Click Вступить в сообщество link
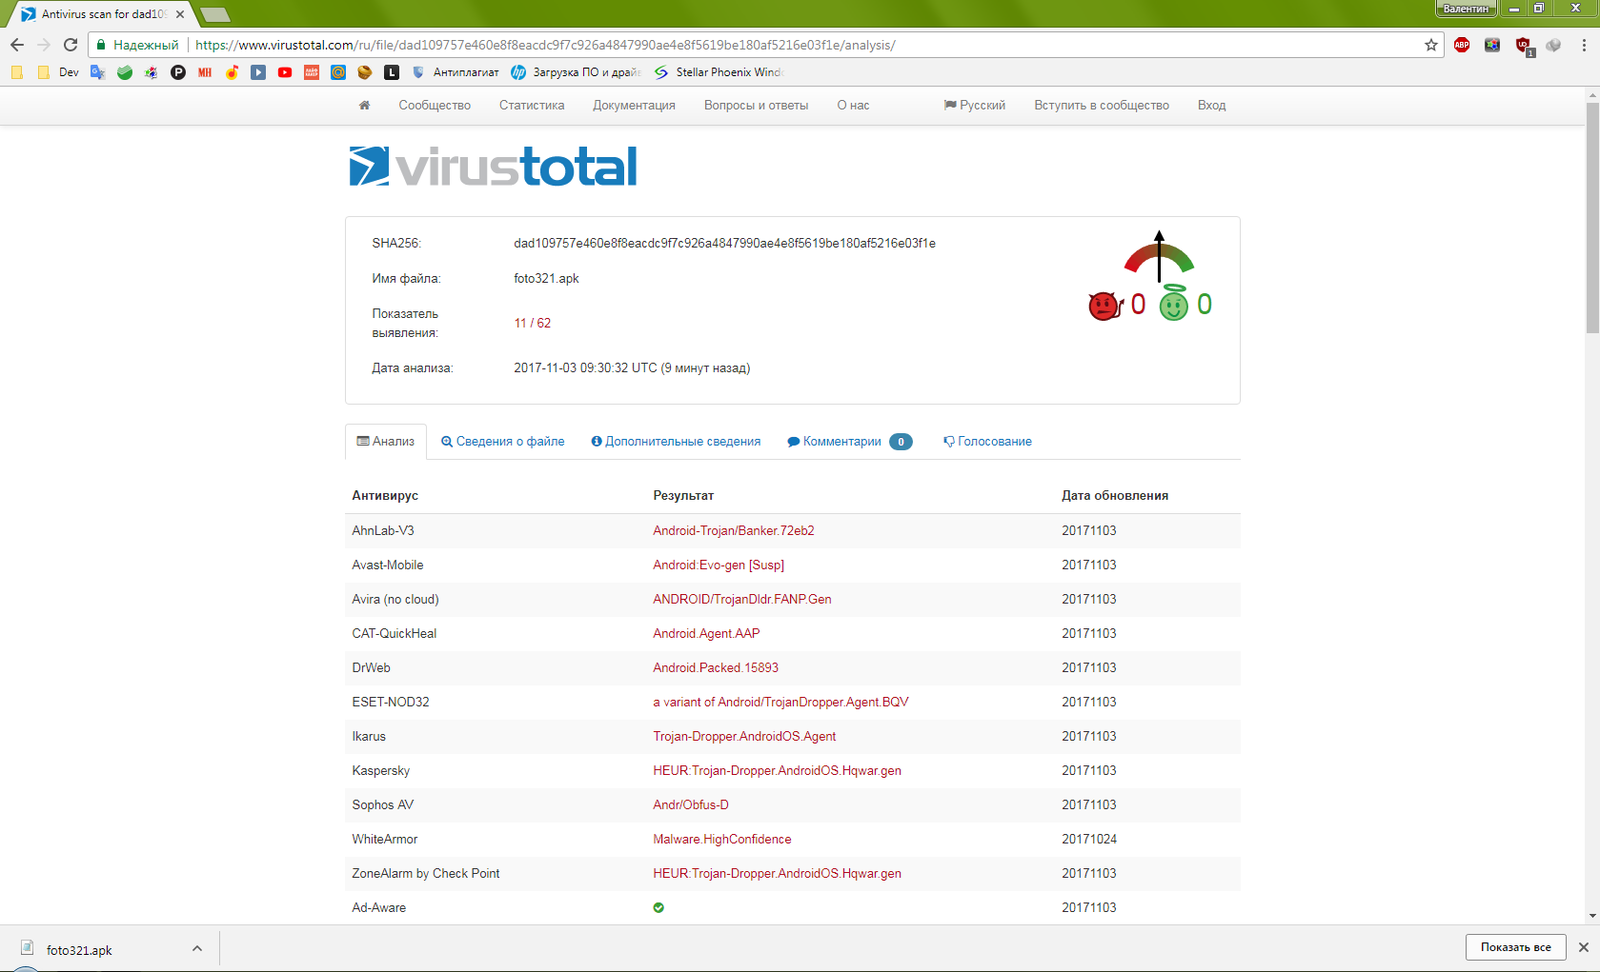 1101,105
